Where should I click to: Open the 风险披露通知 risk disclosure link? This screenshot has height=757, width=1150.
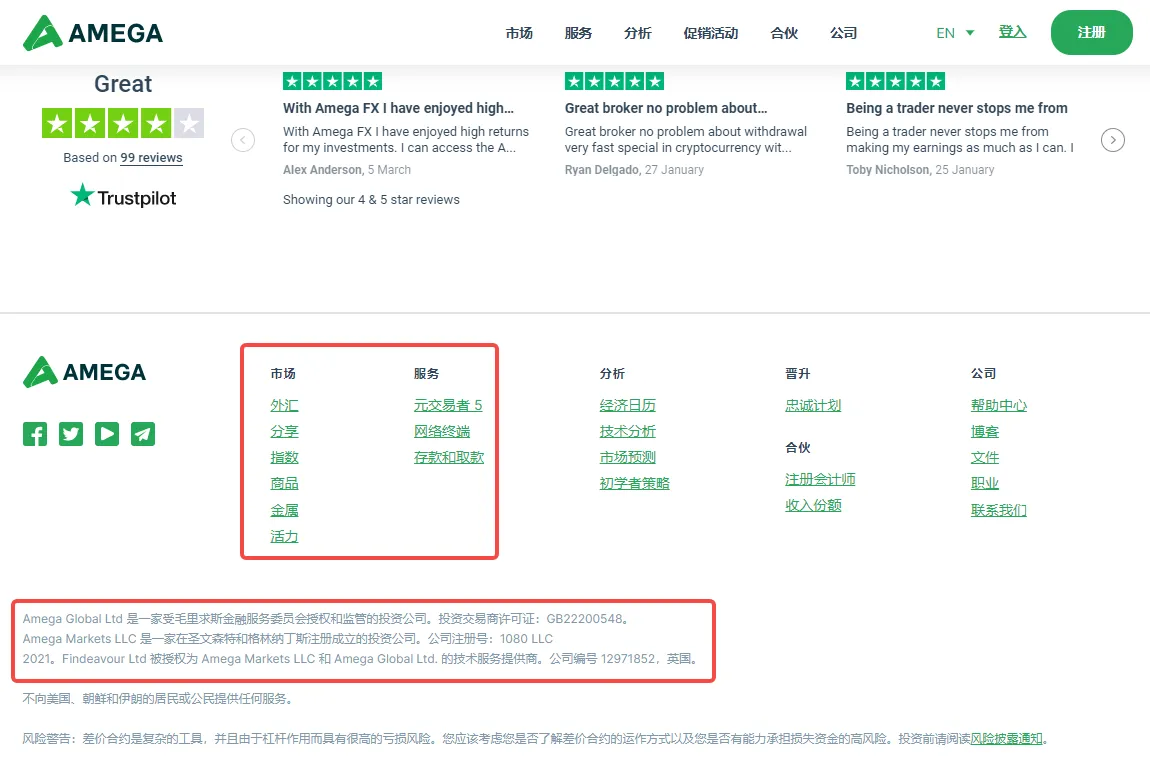click(1006, 739)
